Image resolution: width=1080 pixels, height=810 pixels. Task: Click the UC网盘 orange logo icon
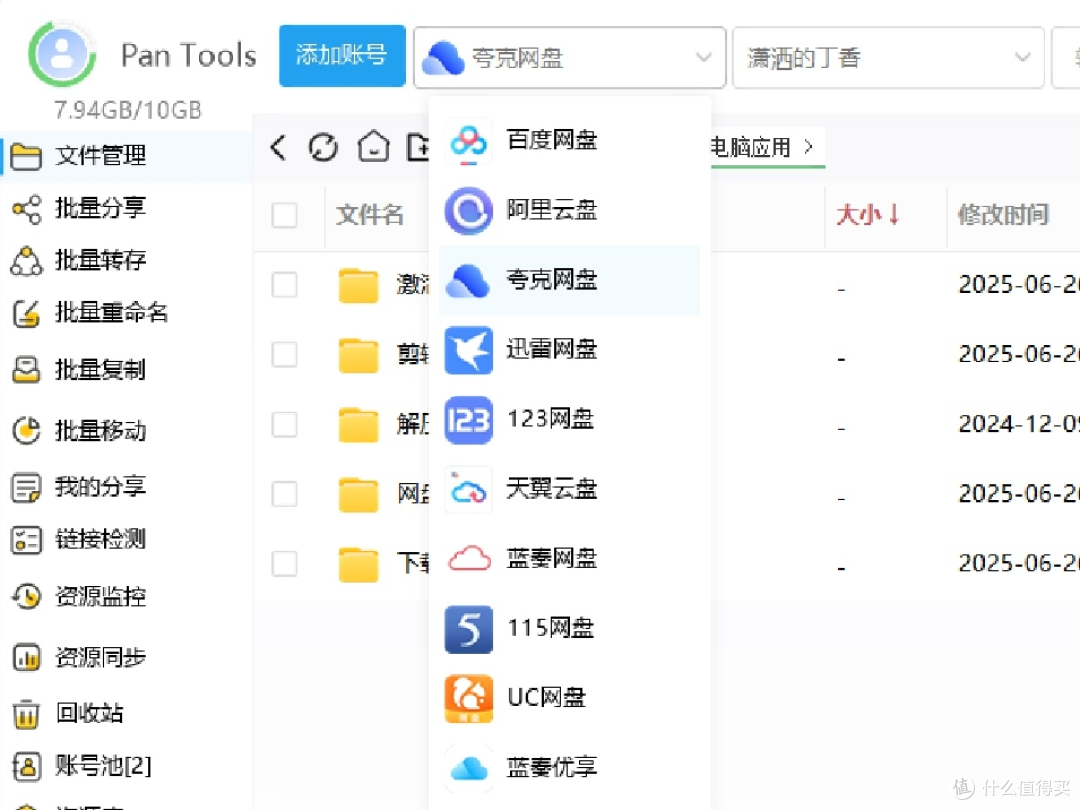click(468, 698)
